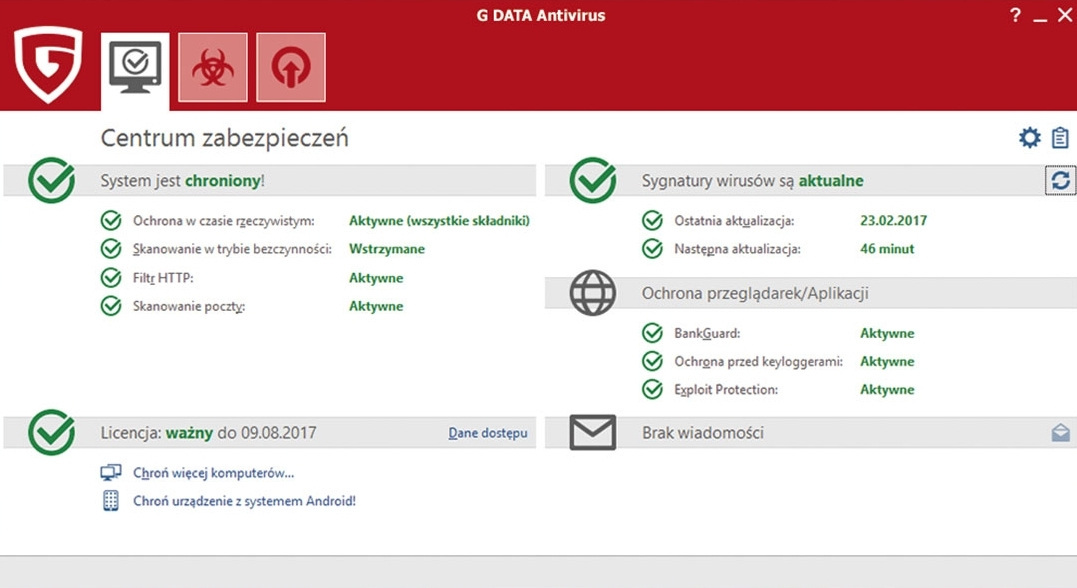Switch to the virus protection biohazard tab
The height and width of the screenshot is (588, 1077).
[213, 66]
